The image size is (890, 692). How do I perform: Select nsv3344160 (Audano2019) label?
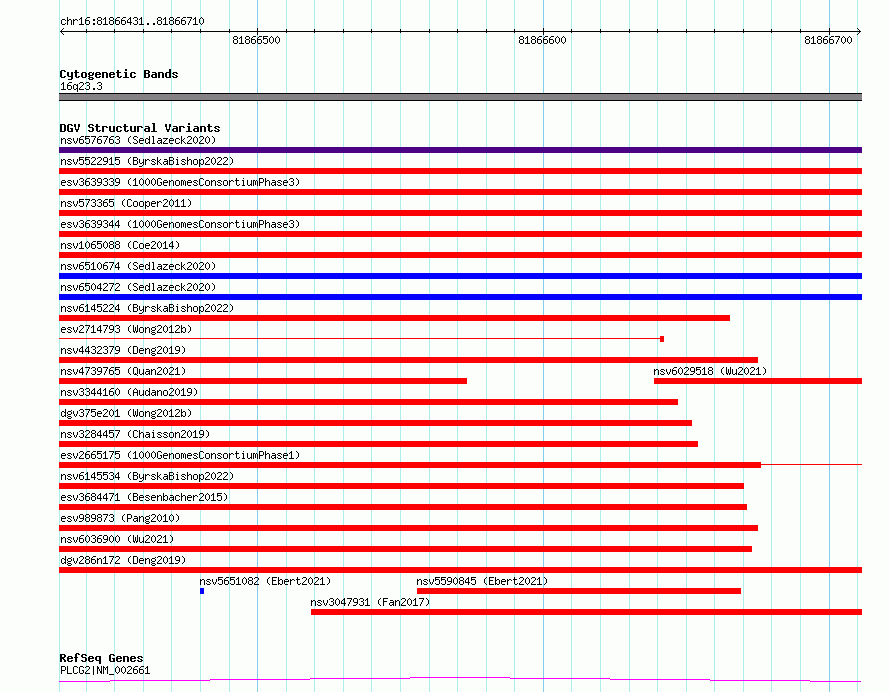[x=129, y=392]
